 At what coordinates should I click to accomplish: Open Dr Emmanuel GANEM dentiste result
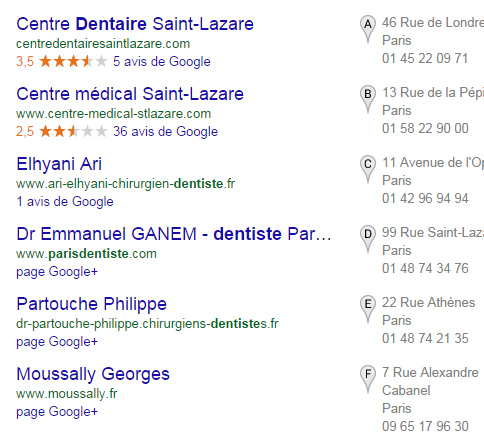(x=174, y=234)
